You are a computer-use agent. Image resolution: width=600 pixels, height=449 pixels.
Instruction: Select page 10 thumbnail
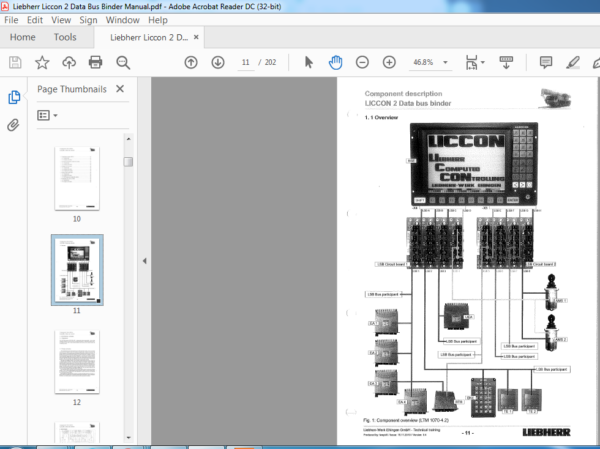77,178
